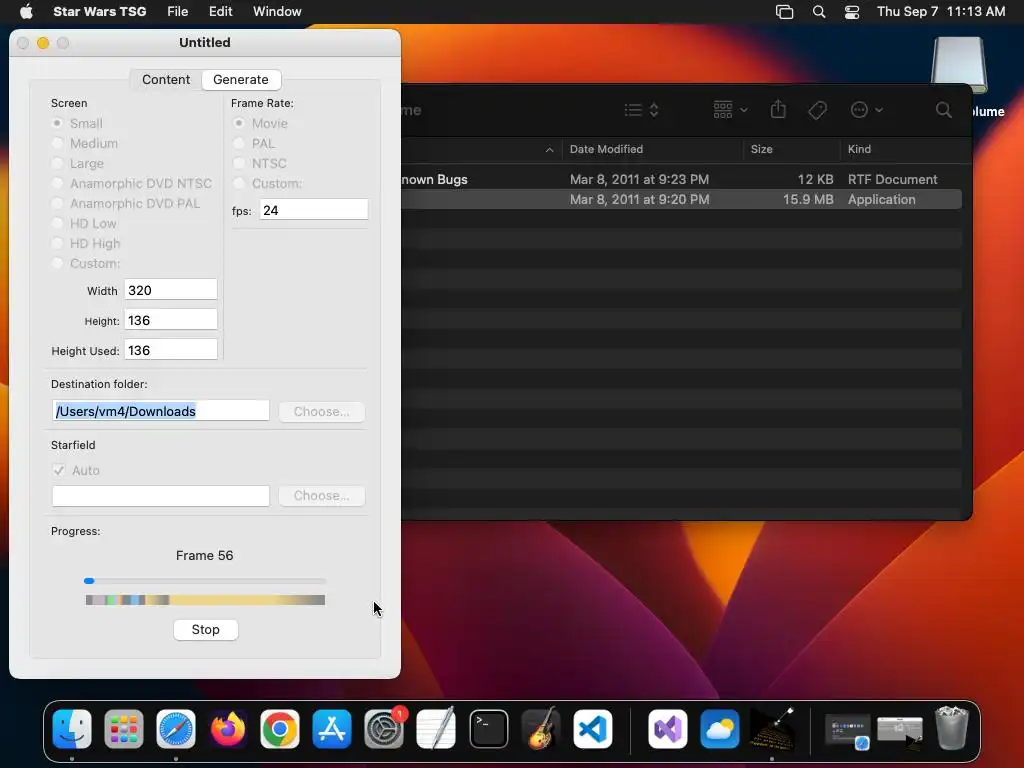
Task: Switch to the Content tab
Action: coord(166,80)
